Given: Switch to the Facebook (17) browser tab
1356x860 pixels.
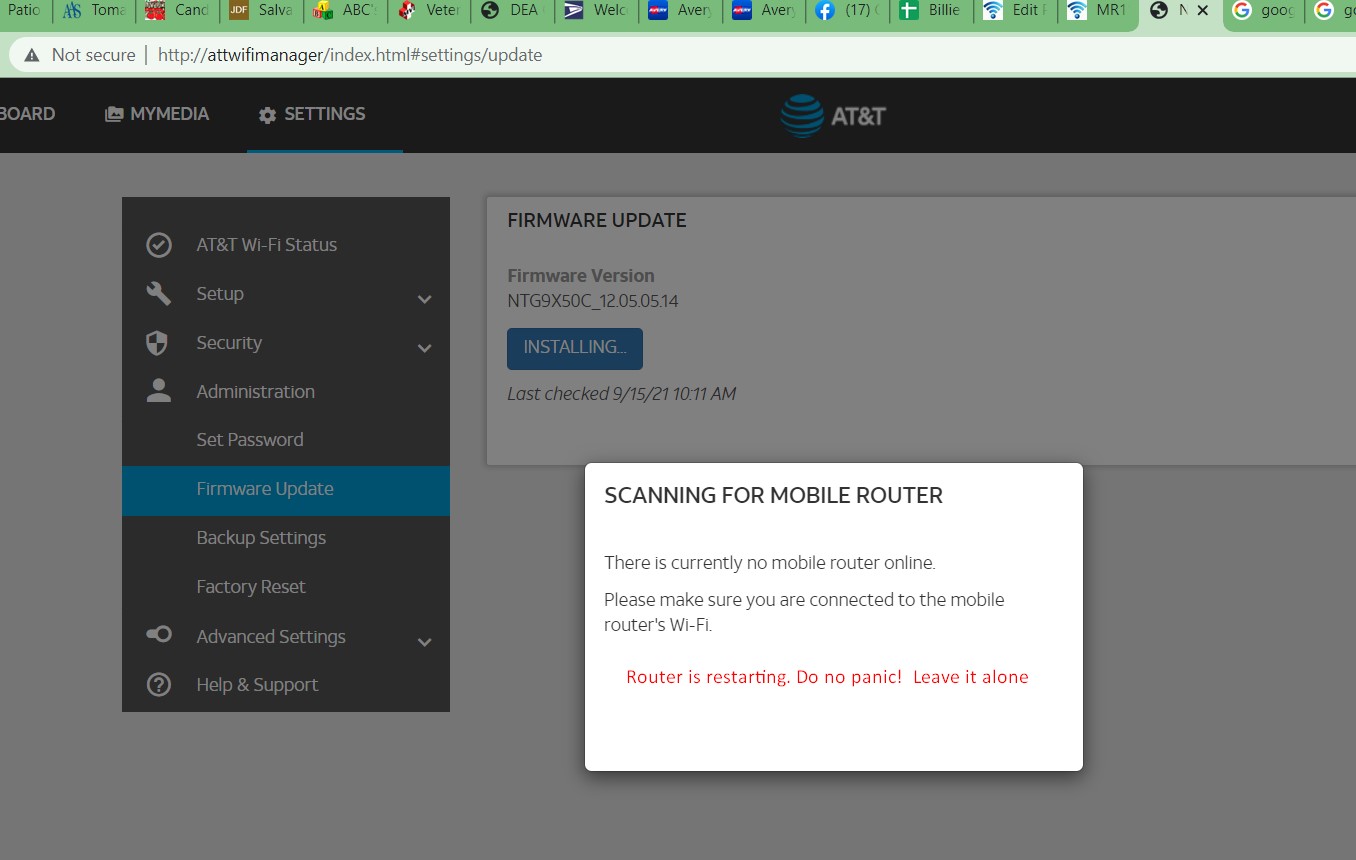Looking at the screenshot, I should click(x=848, y=11).
